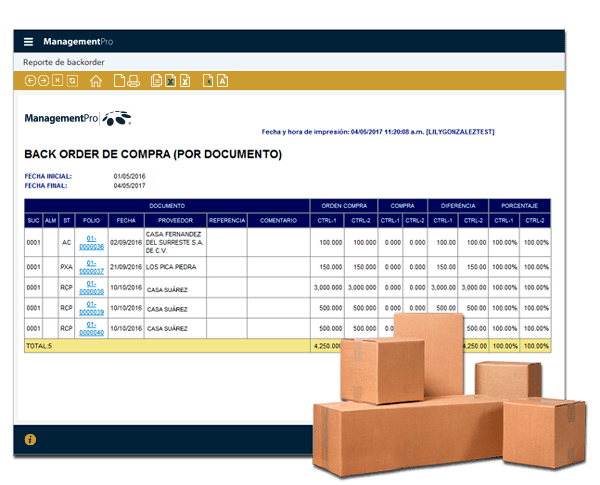The width and height of the screenshot is (600, 485).
Task: Click the copy documents toolbar icon
Action: coord(156,81)
